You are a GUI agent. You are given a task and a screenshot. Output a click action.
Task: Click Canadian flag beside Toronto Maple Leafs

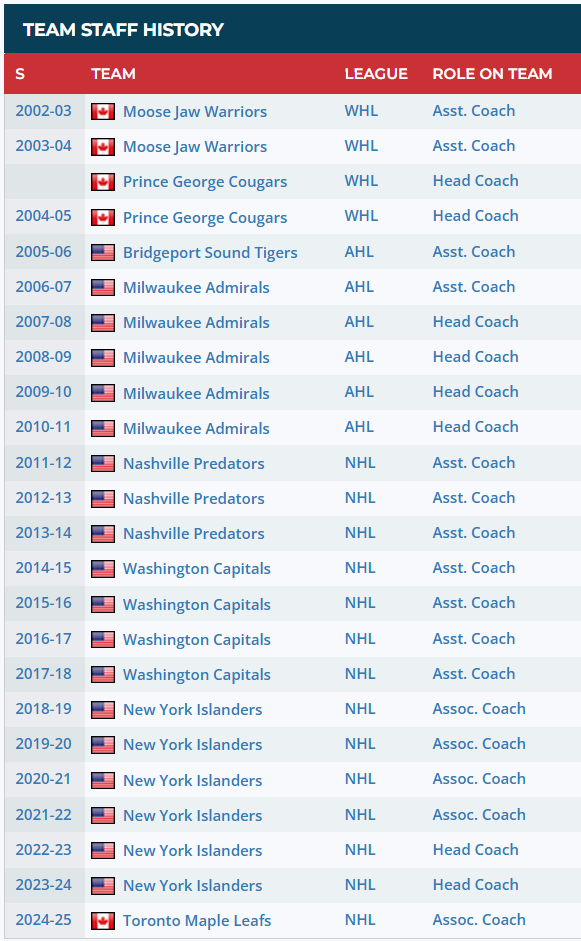pyautogui.click(x=103, y=921)
